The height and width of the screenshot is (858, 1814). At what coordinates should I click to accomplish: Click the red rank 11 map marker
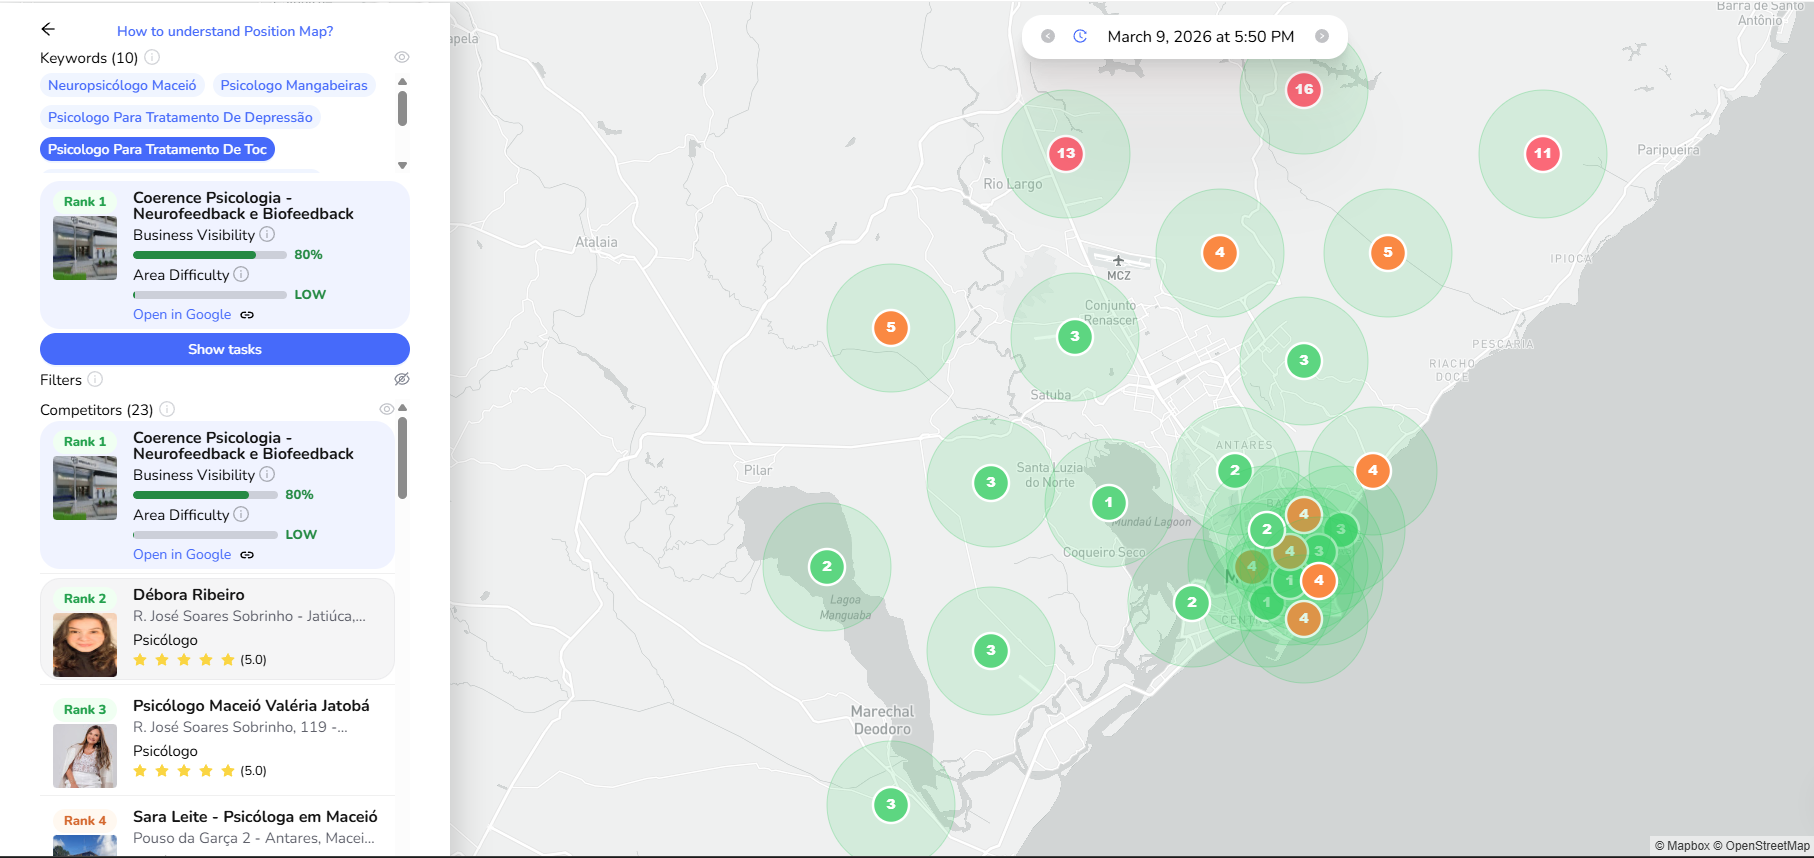pyautogui.click(x=1543, y=154)
